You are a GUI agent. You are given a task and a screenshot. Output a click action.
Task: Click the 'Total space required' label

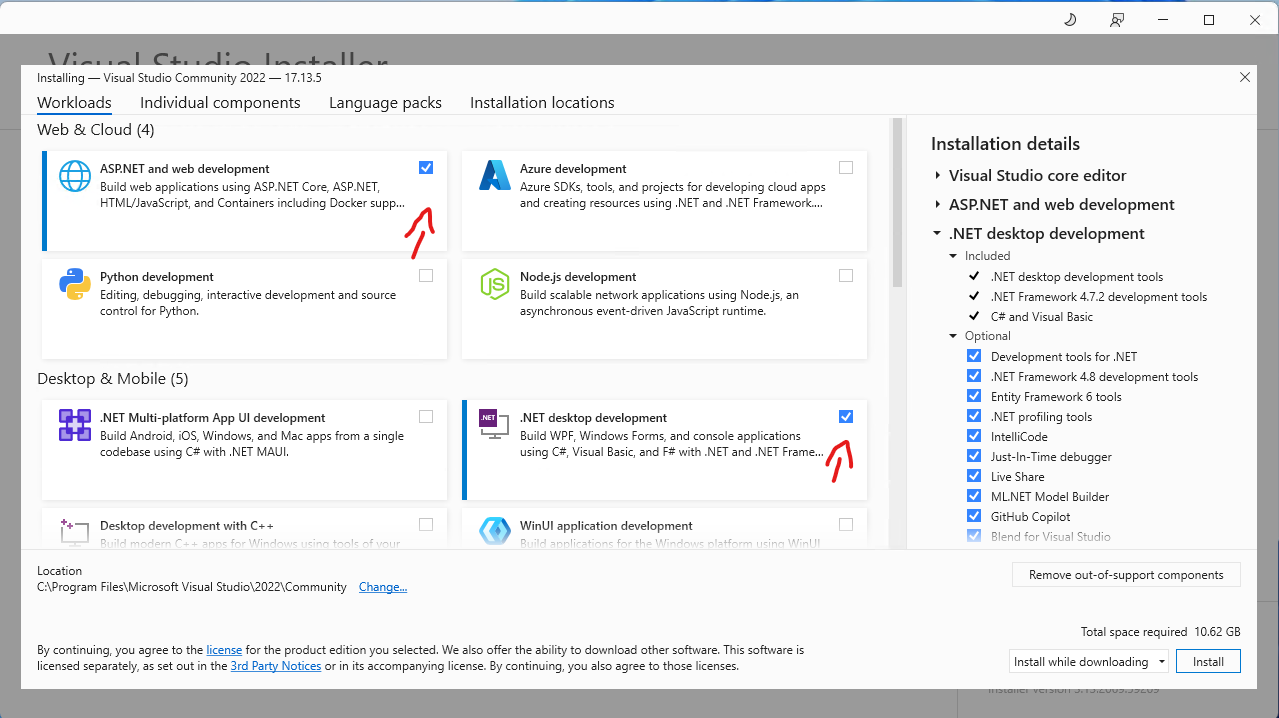click(x=1134, y=632)
